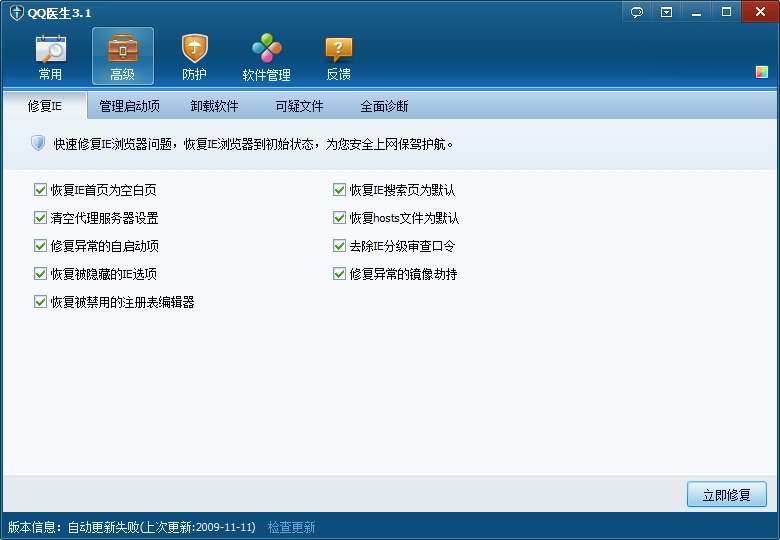Select the 修复IE tab
780x540 pixels.
point(45,106)
